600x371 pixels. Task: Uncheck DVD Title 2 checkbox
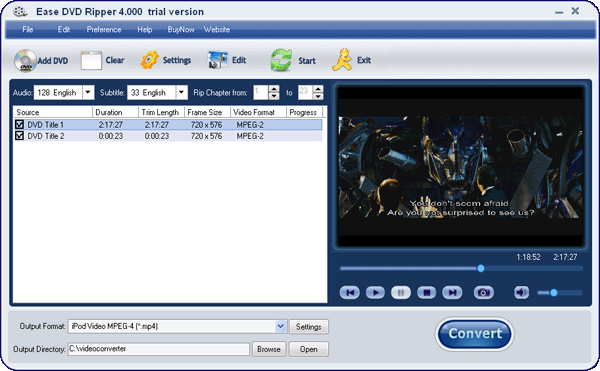click(x=20, y=135)
